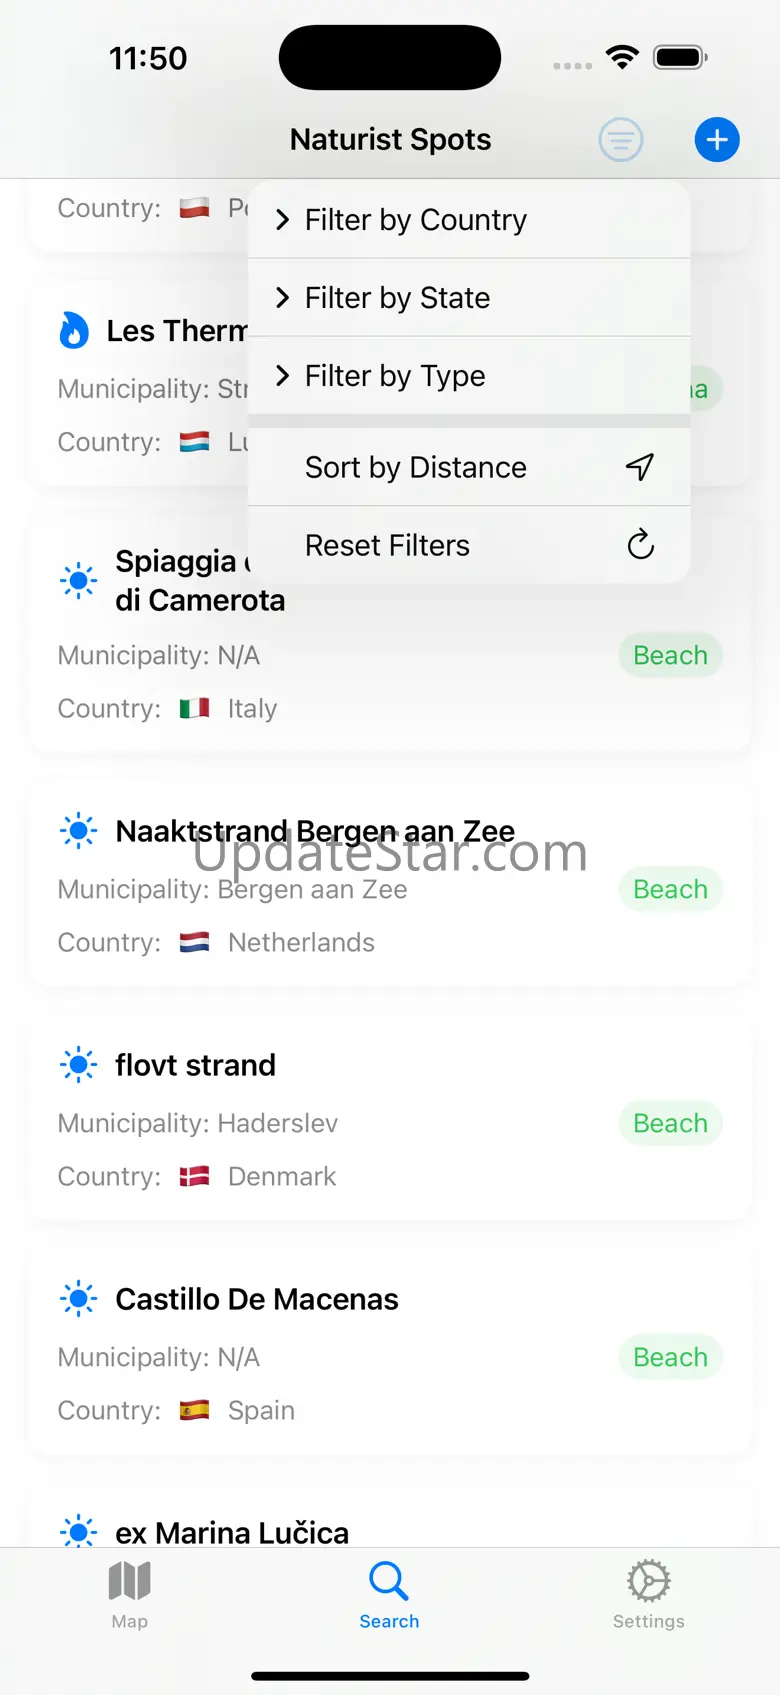Tap the Denmark flag icon
Screen dimensions: 780x1695
click(x=194, y=1176)
